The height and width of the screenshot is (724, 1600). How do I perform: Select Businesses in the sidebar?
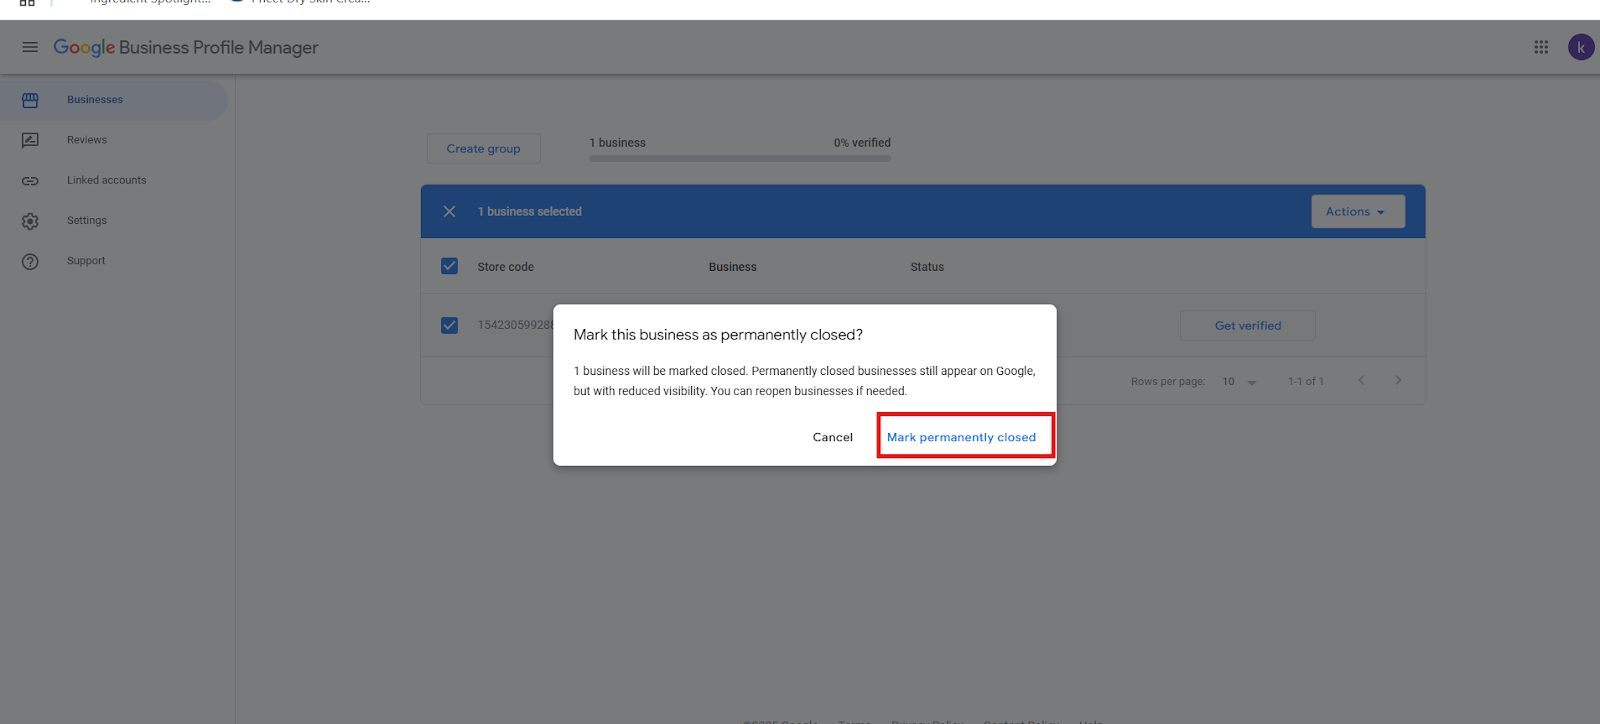tap(114, 100)
